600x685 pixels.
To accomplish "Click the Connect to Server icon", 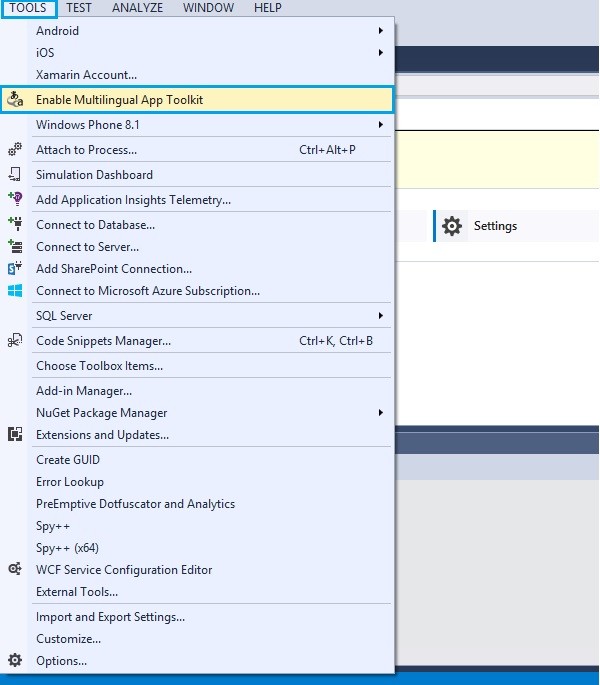I will click(15, 246).
